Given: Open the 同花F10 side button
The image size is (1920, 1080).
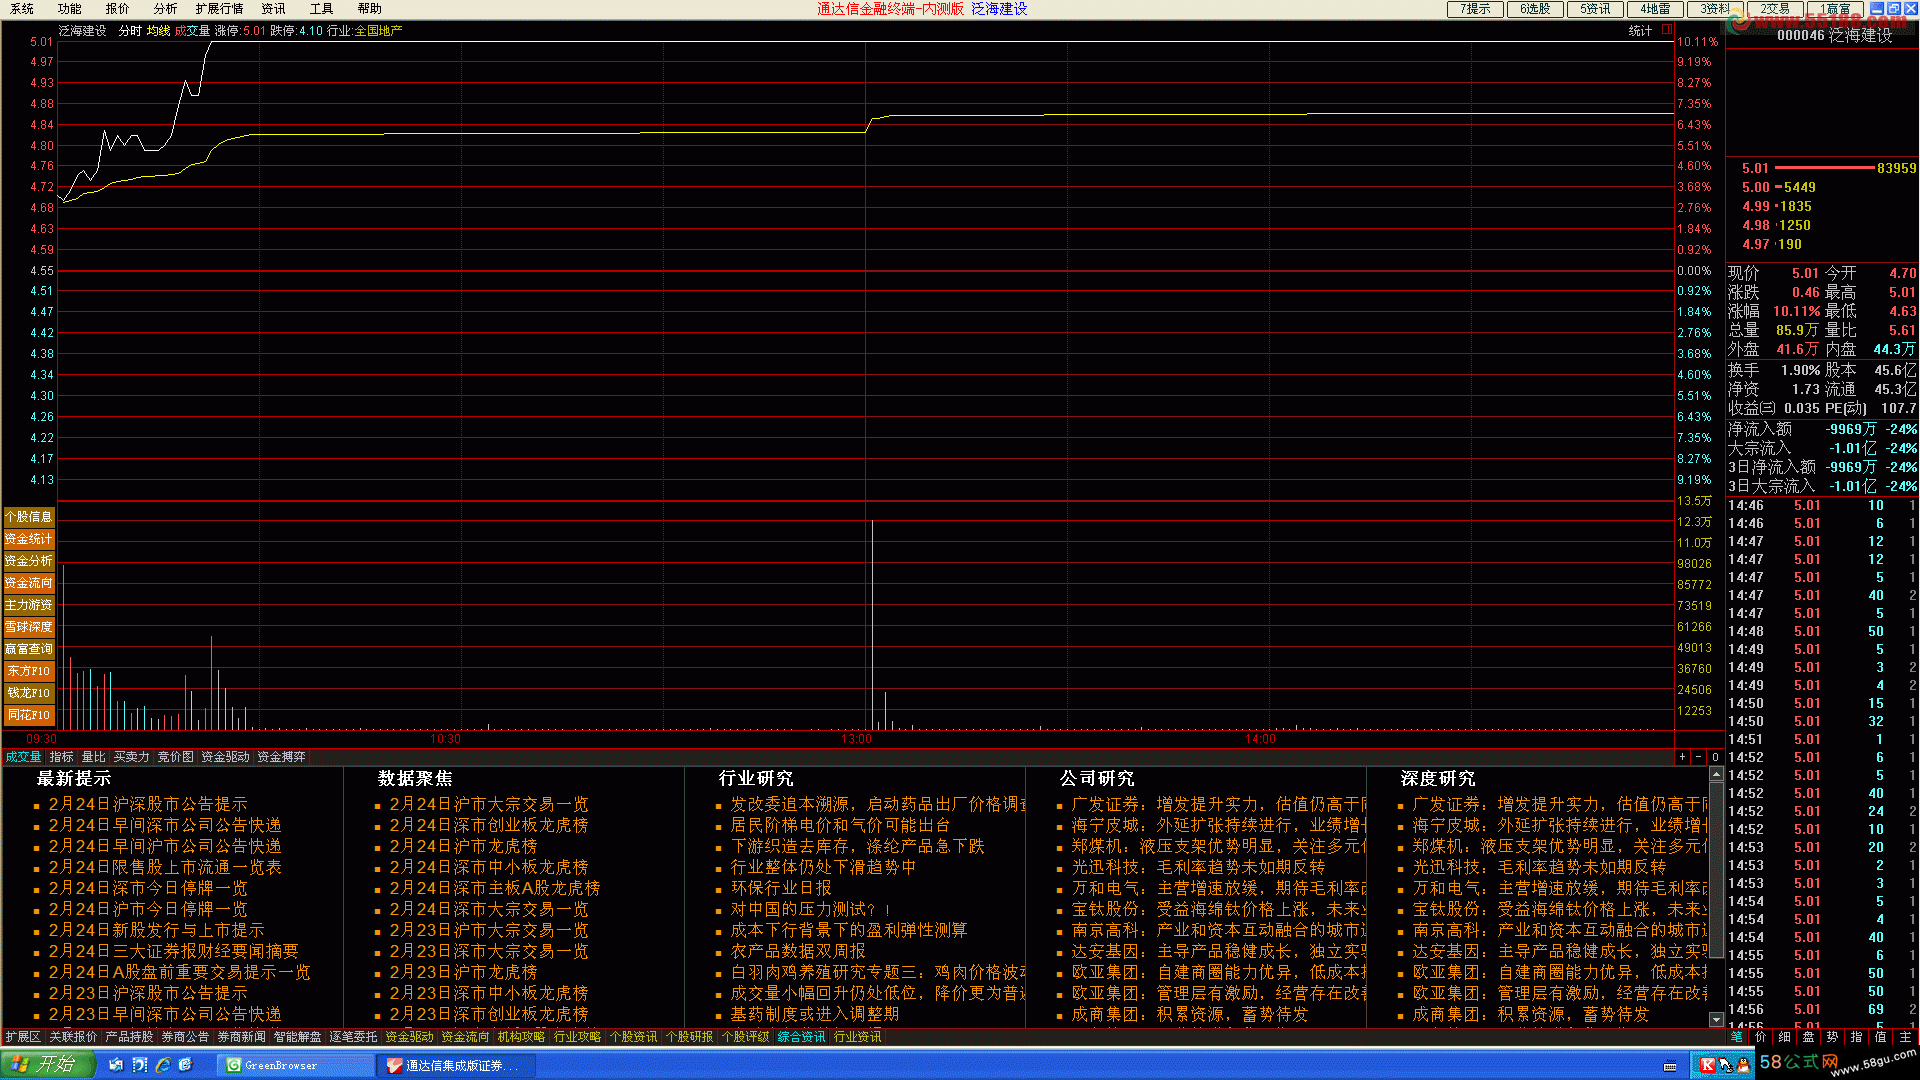Looking at the screenshot, I should click(x=29, y=715).
